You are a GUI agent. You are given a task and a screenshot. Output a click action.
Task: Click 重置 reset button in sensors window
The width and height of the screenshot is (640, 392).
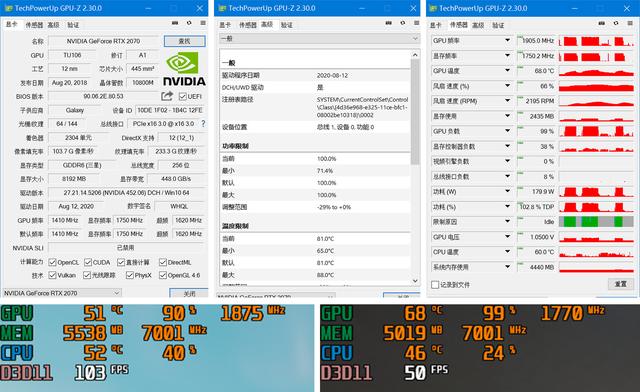pos(621,284)
